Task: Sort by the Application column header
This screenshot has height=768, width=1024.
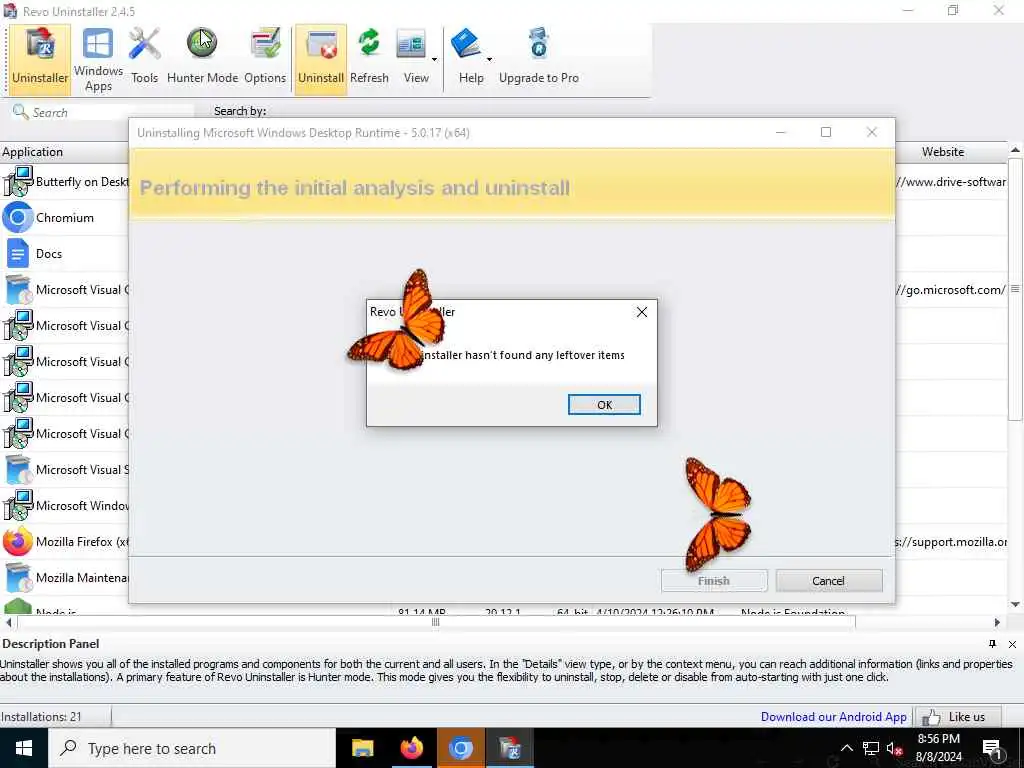Action: [x=64, y=152]
